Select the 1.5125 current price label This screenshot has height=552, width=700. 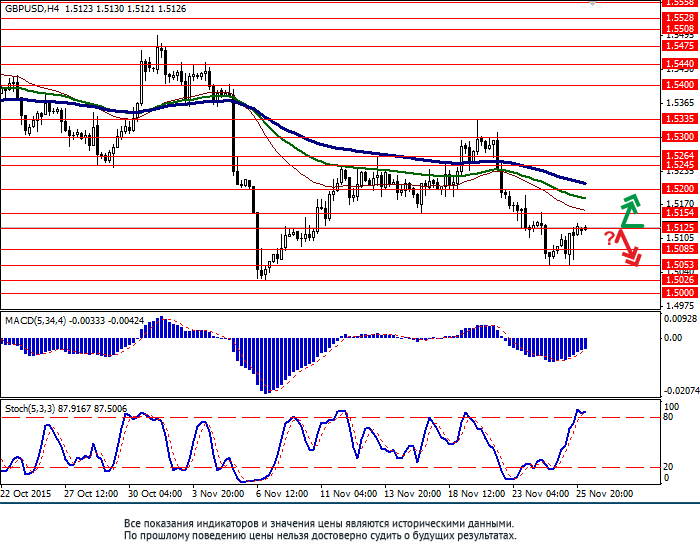click(x=679, y=228)
